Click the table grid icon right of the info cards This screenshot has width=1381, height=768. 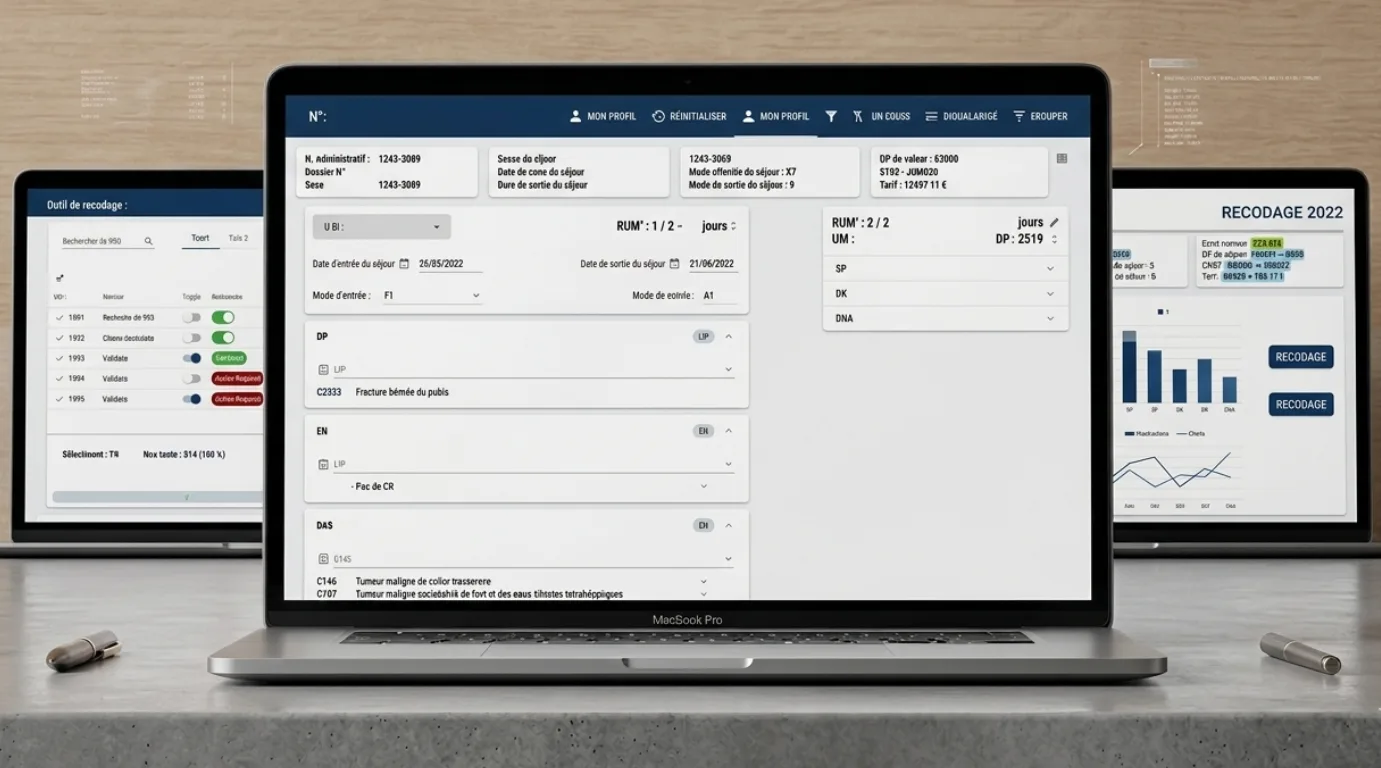[1062, 159]
